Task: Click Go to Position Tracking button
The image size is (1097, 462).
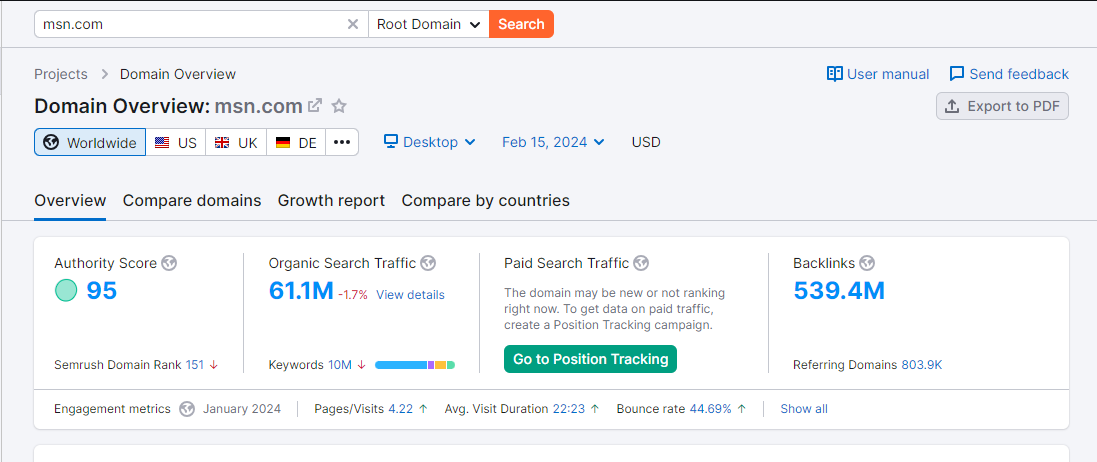Action: tap(590, 359)
